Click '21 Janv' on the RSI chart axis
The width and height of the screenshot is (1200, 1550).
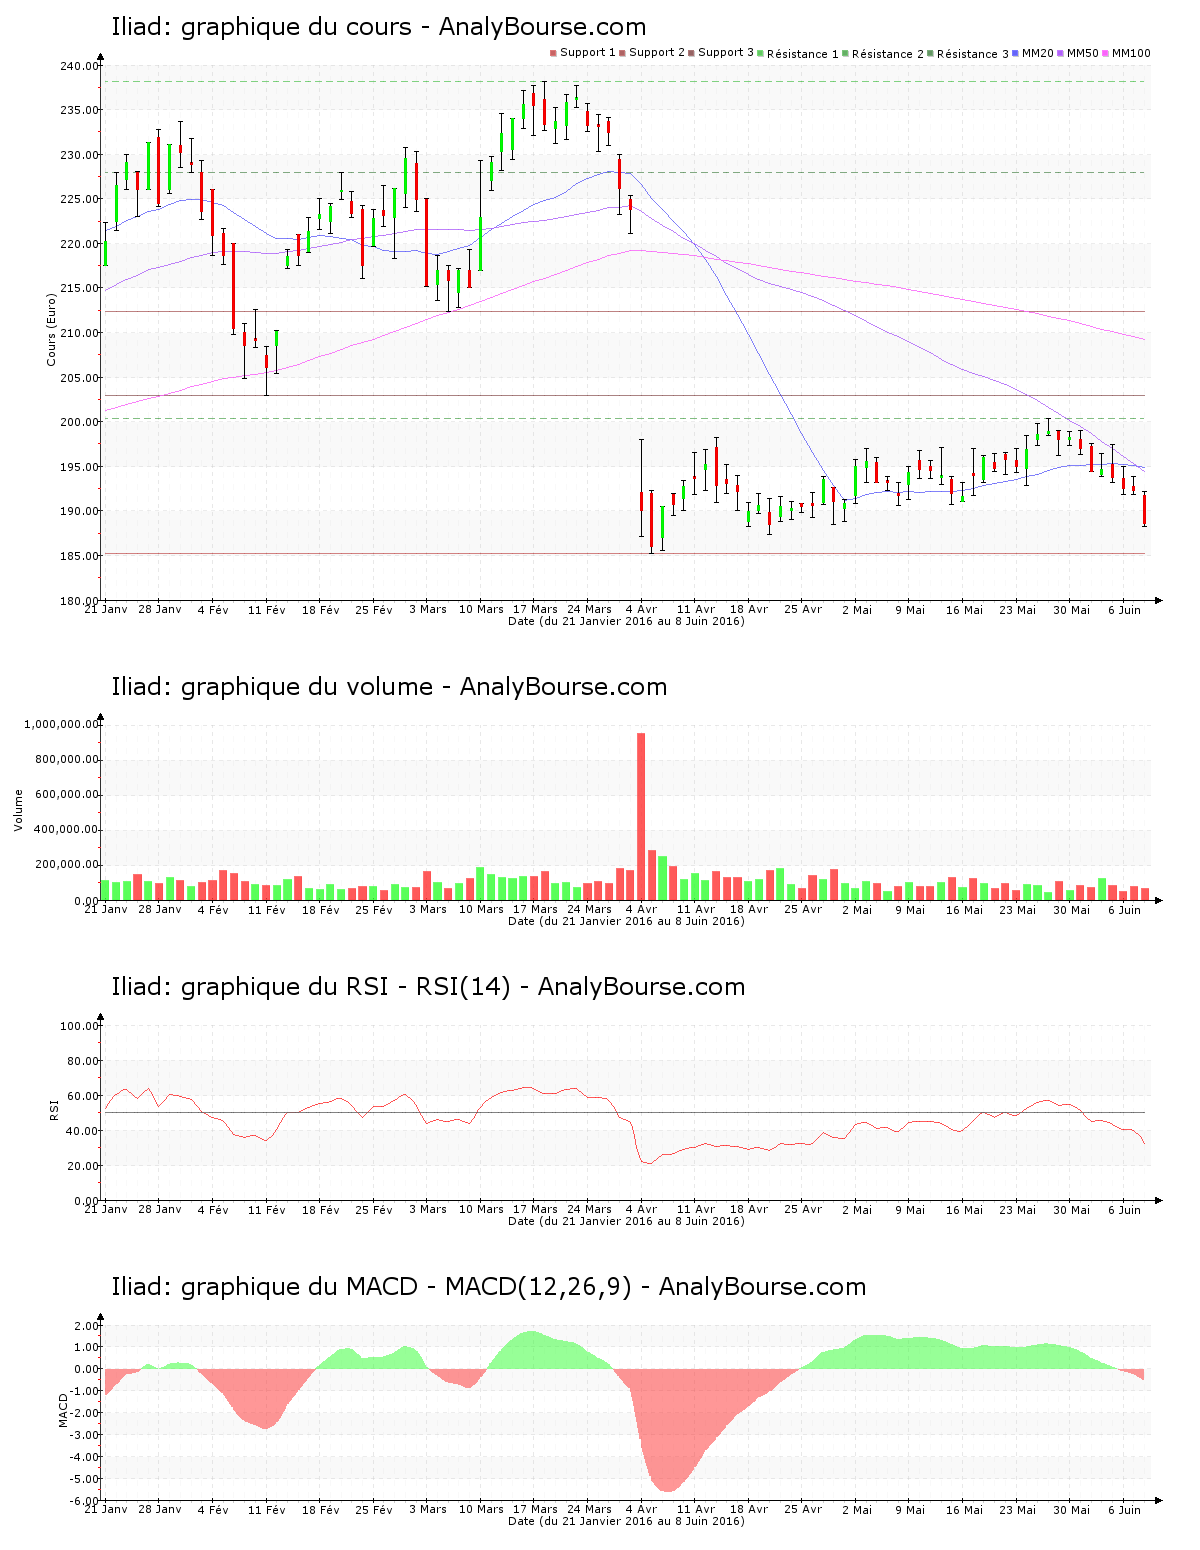105,1209
